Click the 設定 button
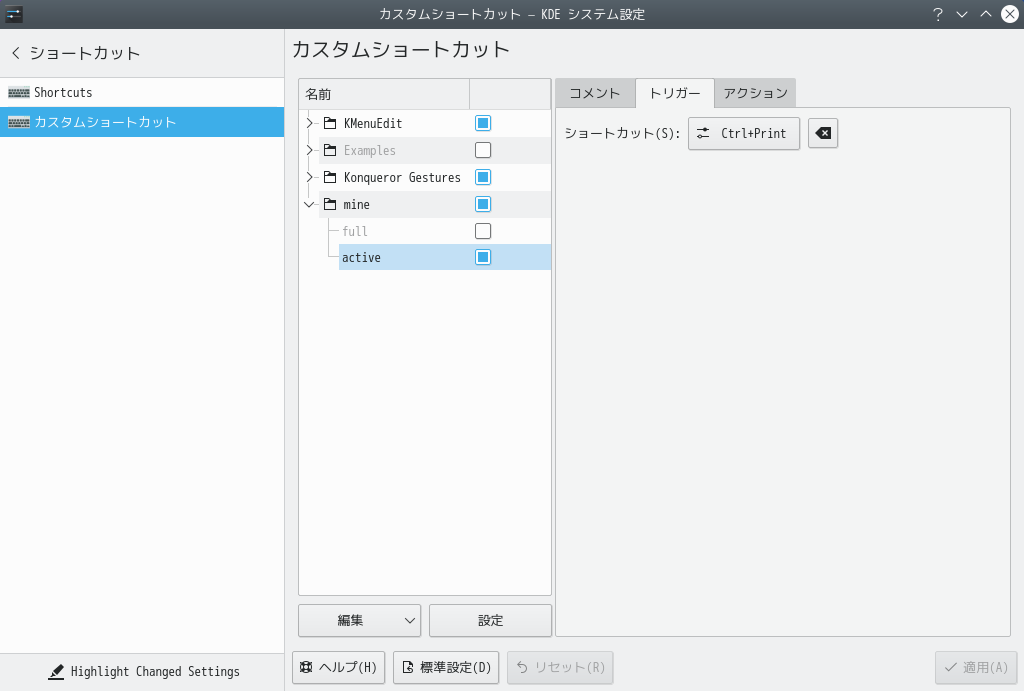Screen dimensions: 1024x691 [x=490, y=620]
